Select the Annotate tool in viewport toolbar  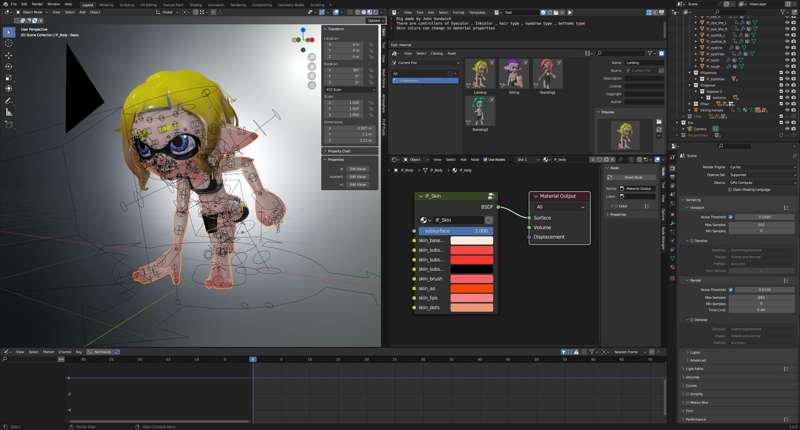pos(9,100)
